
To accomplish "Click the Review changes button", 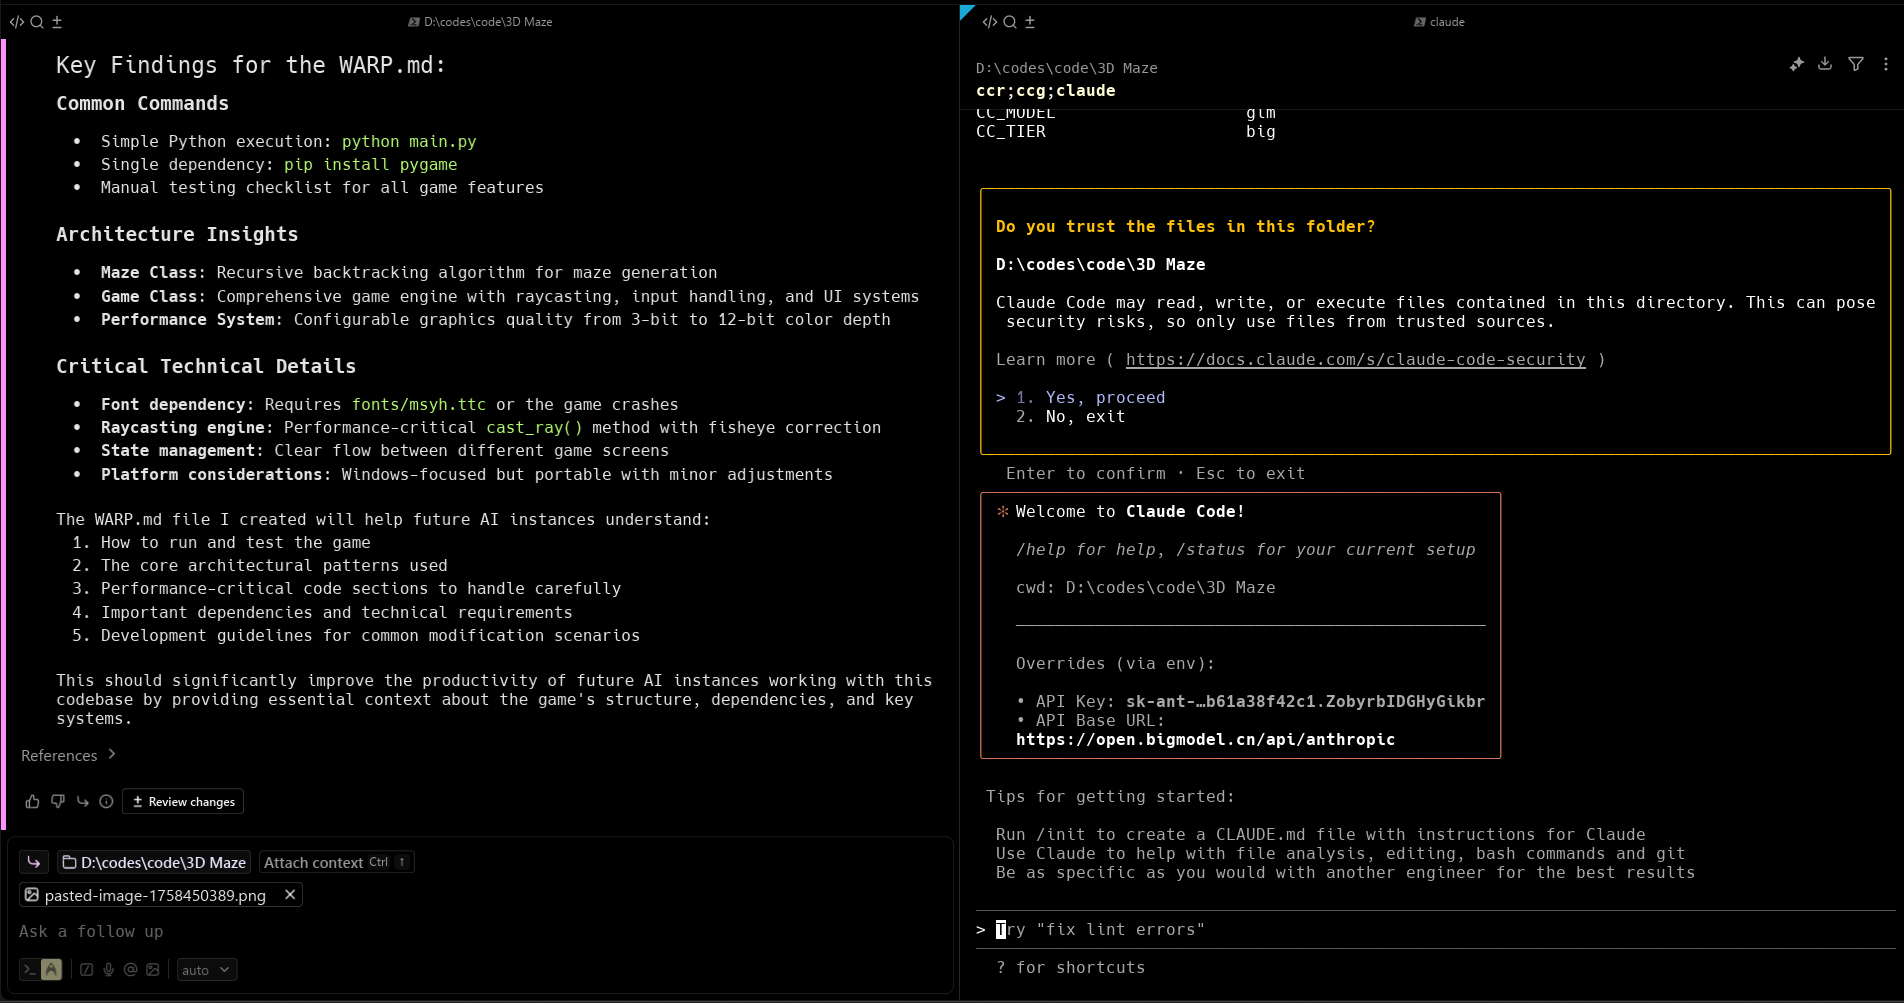I will click(x=183, y=802).
